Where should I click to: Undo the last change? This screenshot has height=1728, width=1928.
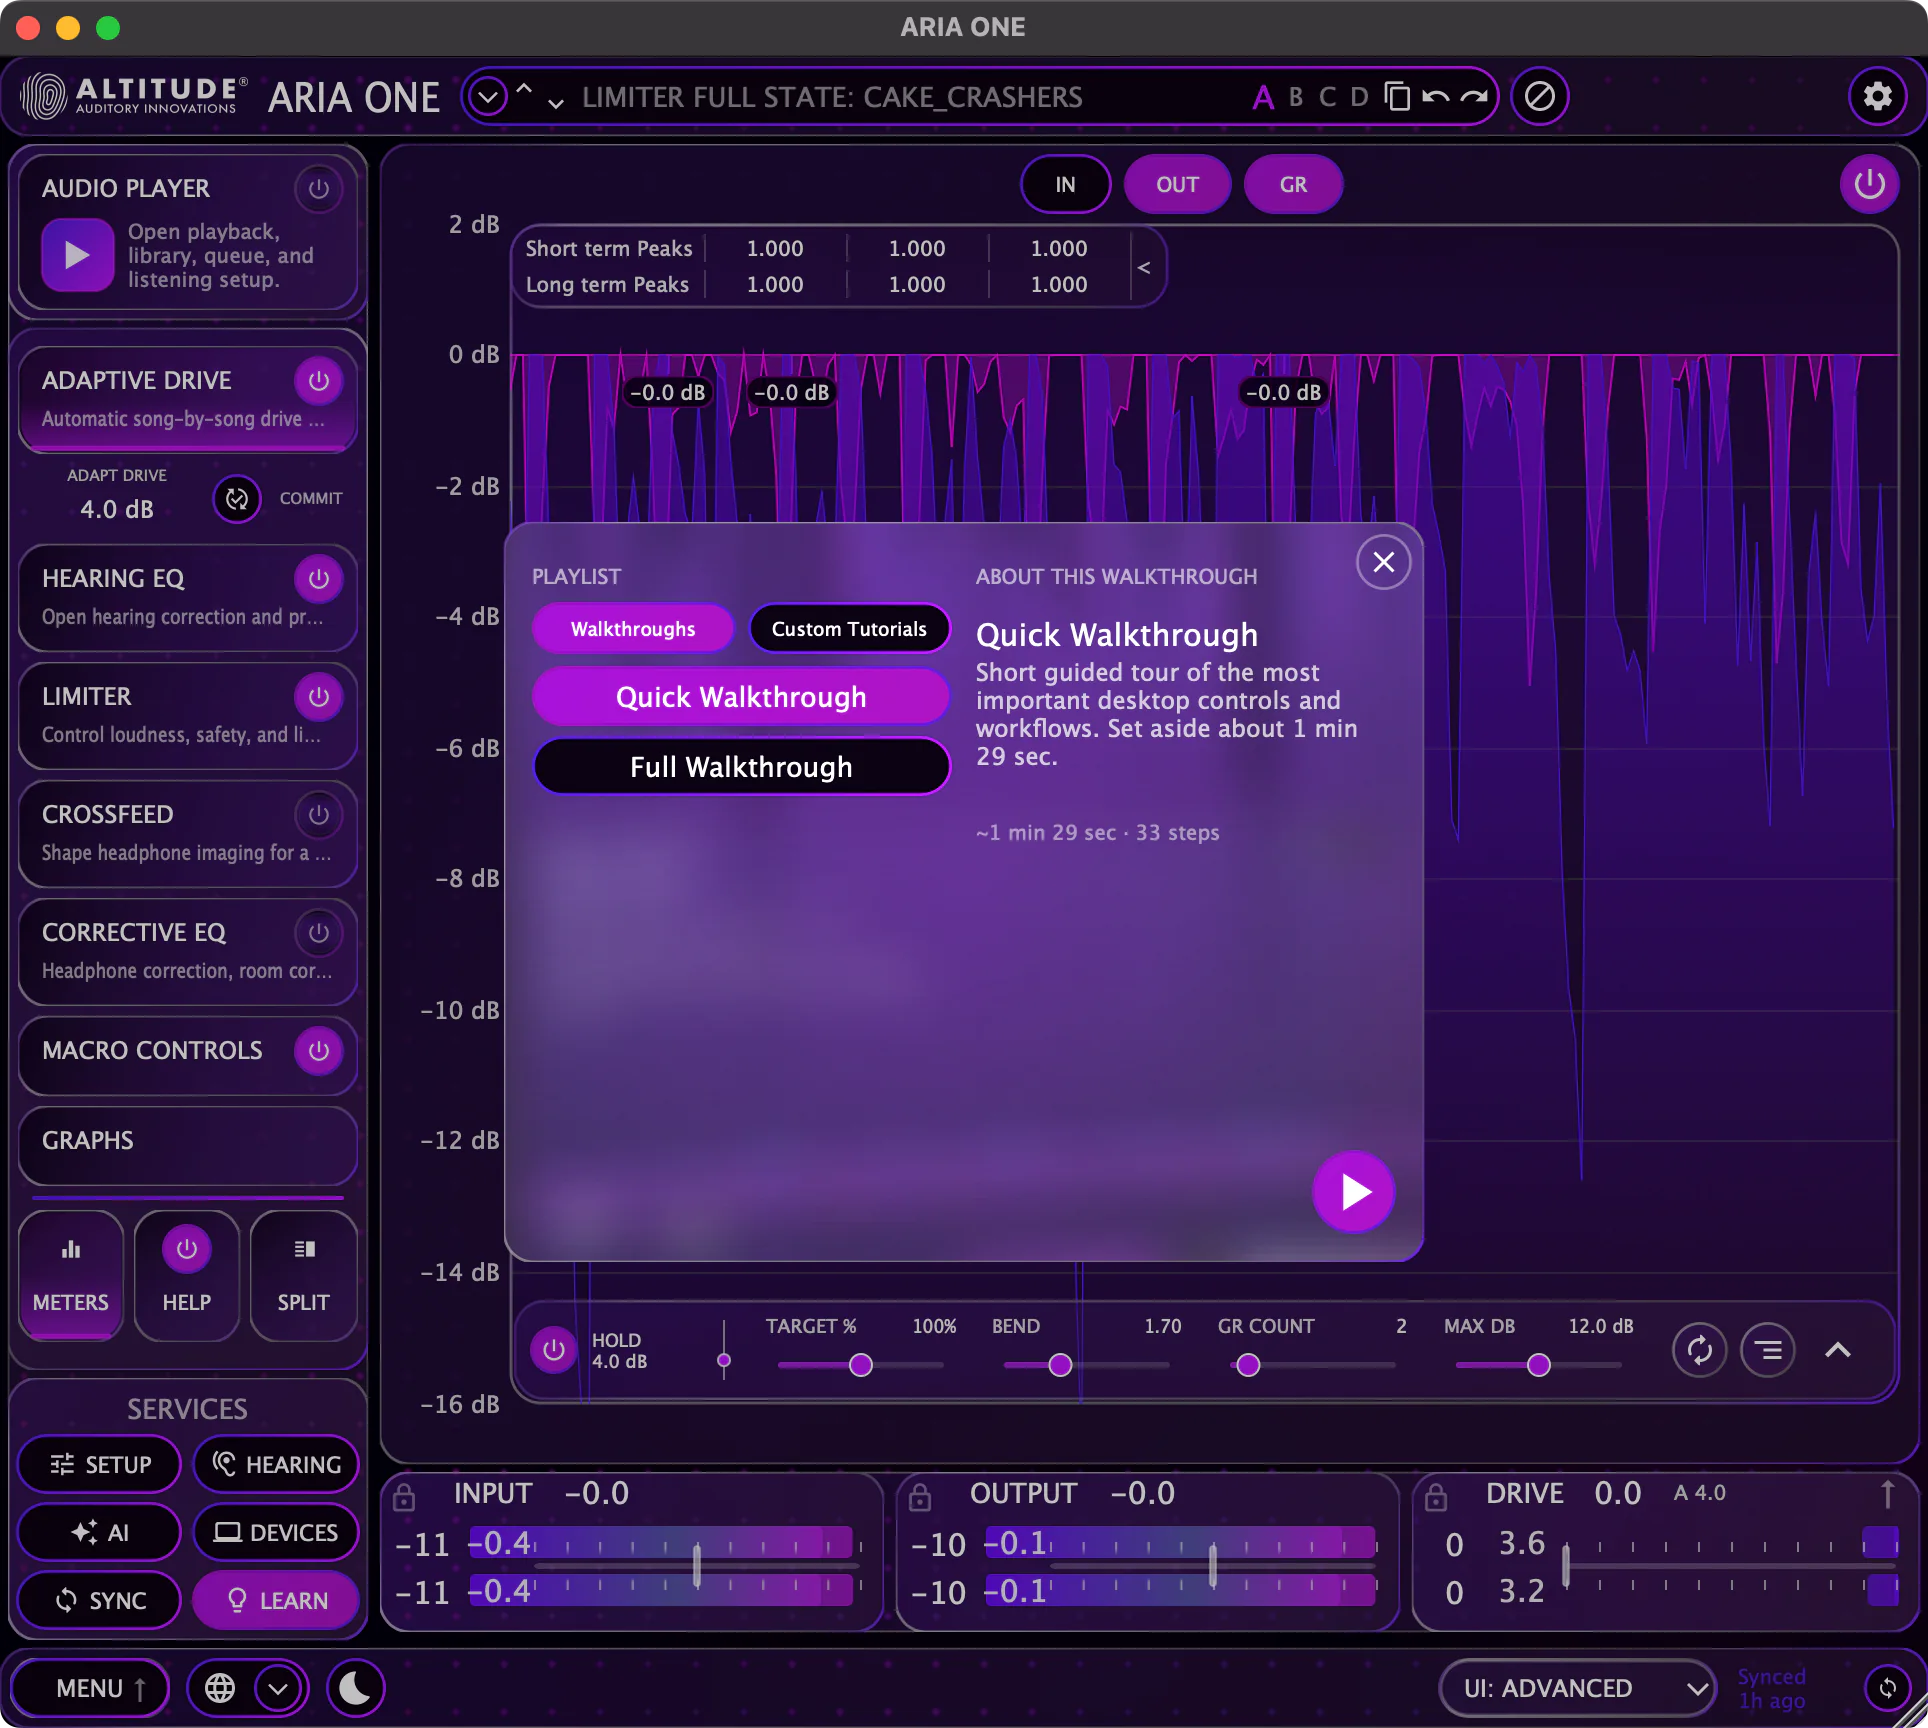(x=1435, y=96)
